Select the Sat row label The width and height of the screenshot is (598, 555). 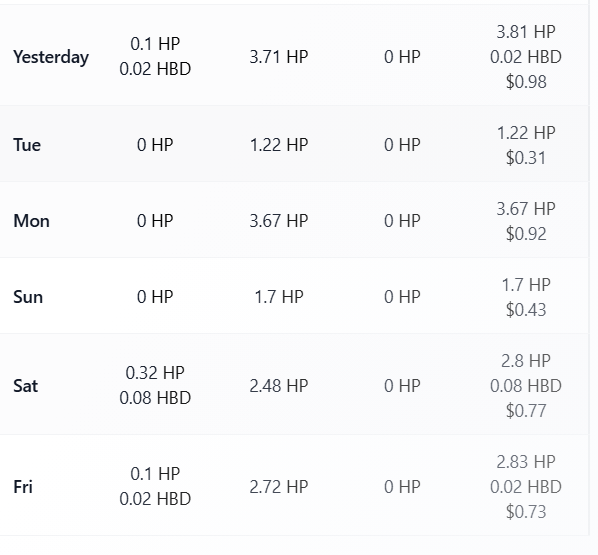[26, 386]
